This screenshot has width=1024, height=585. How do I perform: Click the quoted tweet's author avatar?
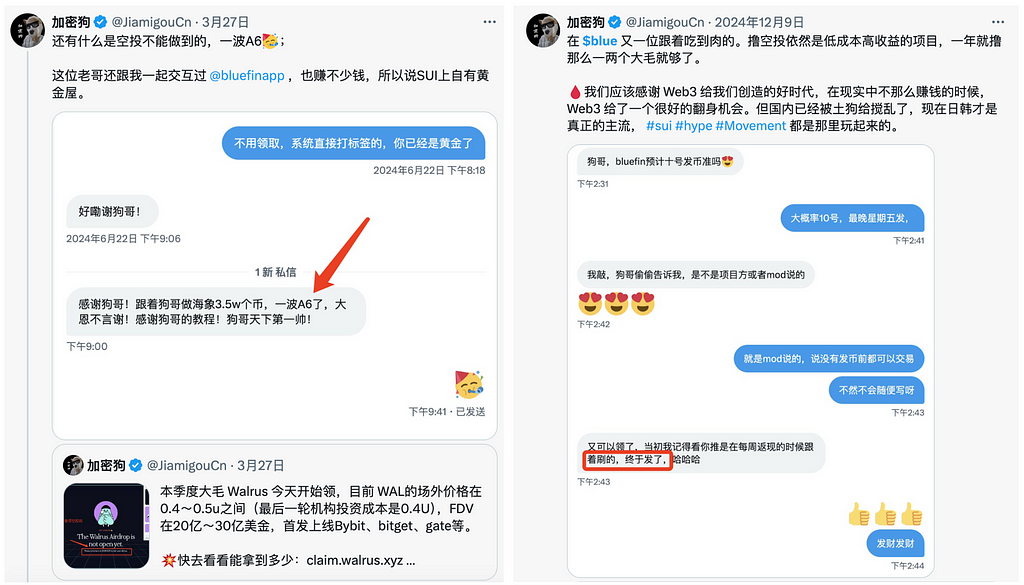pyautogui.click(x=72, y=466)
